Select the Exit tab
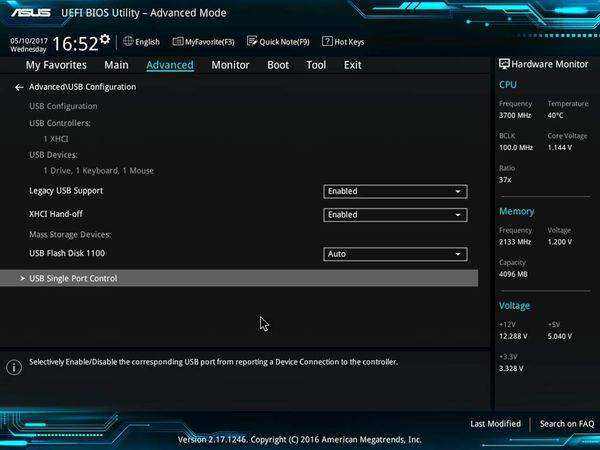 (352, 65)
